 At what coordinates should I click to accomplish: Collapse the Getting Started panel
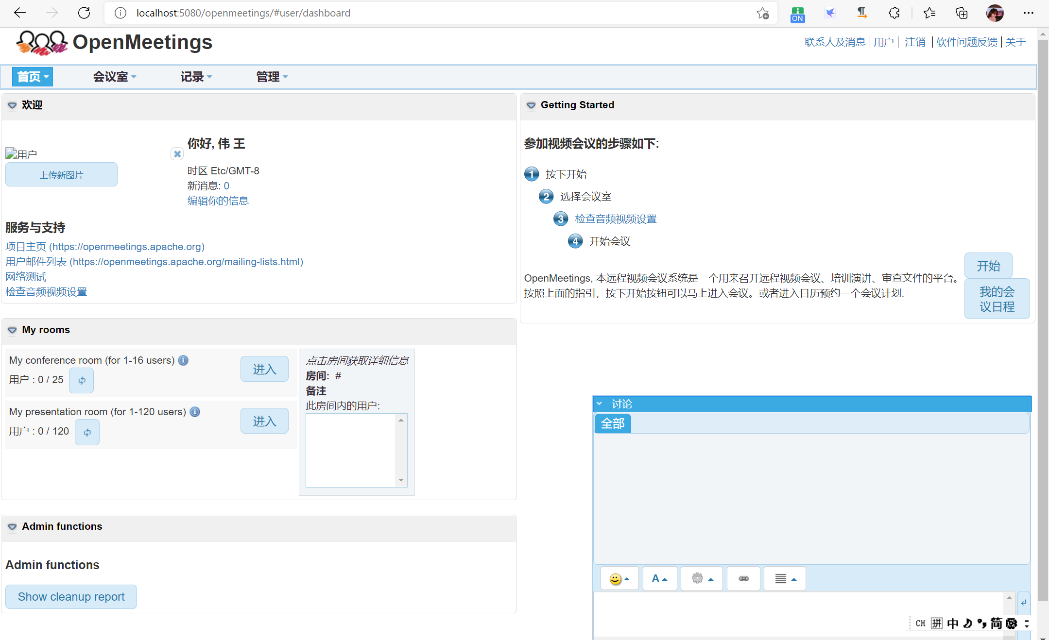click(531, 105)
